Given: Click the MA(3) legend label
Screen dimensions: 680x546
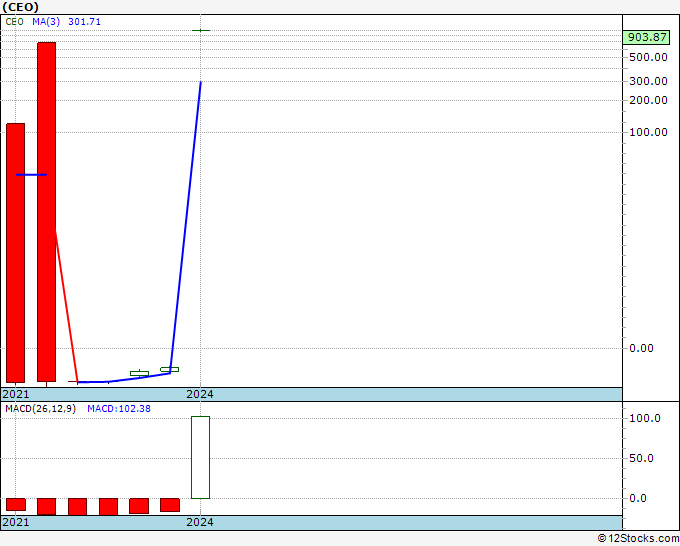Looking at the screenshot, I should [x=46, y=22].
